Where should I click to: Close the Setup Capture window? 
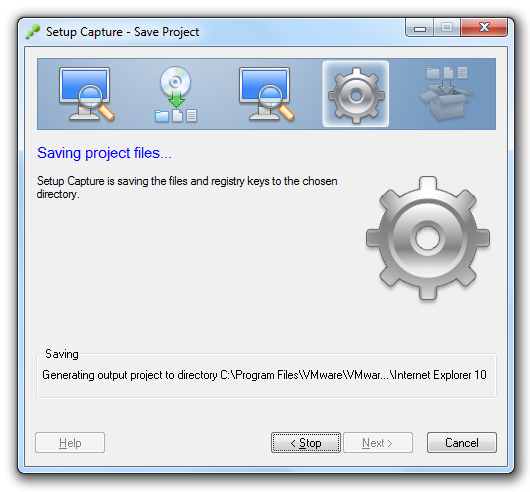pyautogui.click(x=484, y=27)
